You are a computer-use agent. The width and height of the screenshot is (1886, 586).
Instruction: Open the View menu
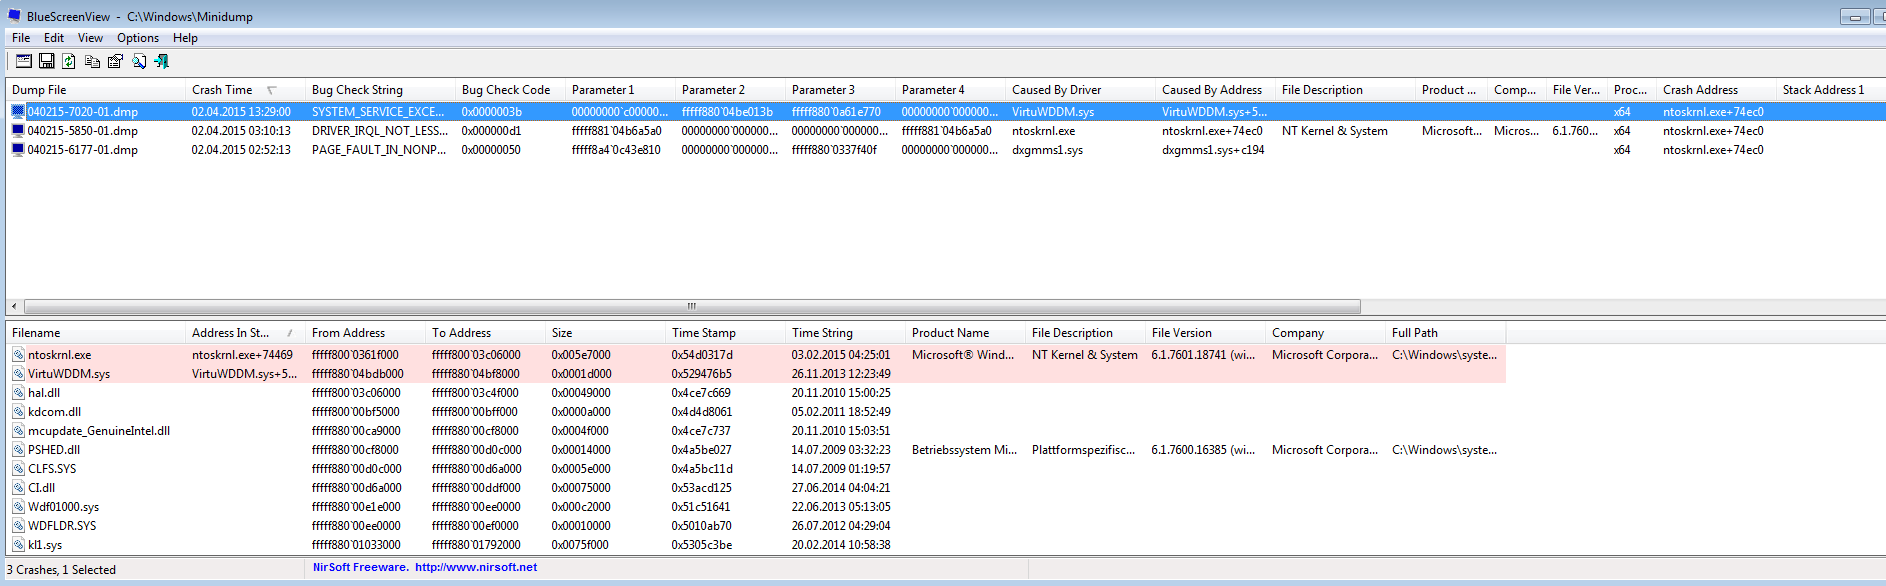pos(90,38)
